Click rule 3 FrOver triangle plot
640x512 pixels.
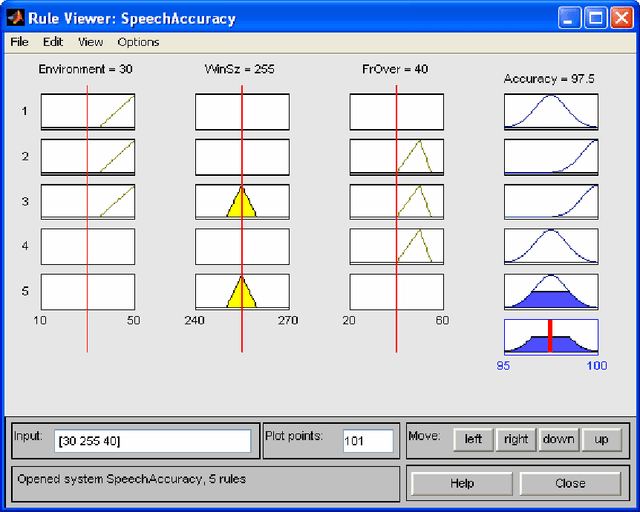point(397,202)
